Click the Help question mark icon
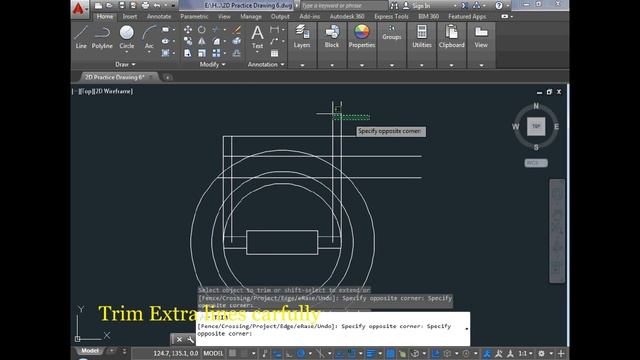The height and width of the screenshot is (360, 640). [x=499, y=6]
